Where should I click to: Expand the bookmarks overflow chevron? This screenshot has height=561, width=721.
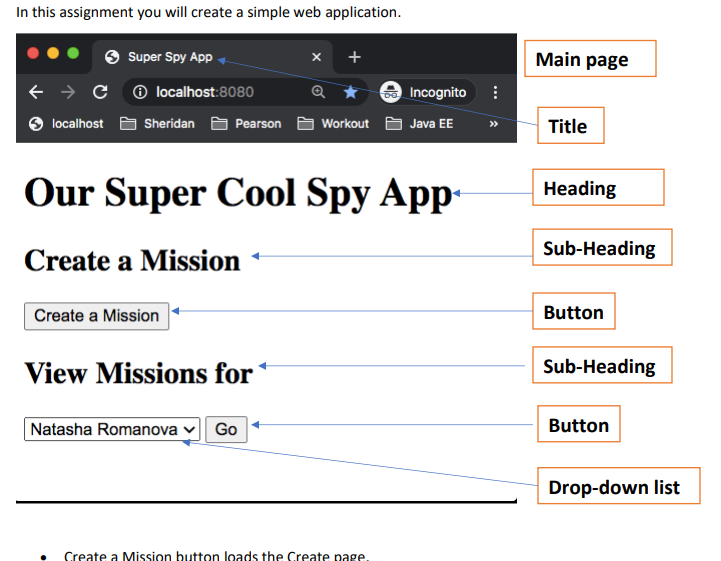pyautogui.click(x=493, y=124)
